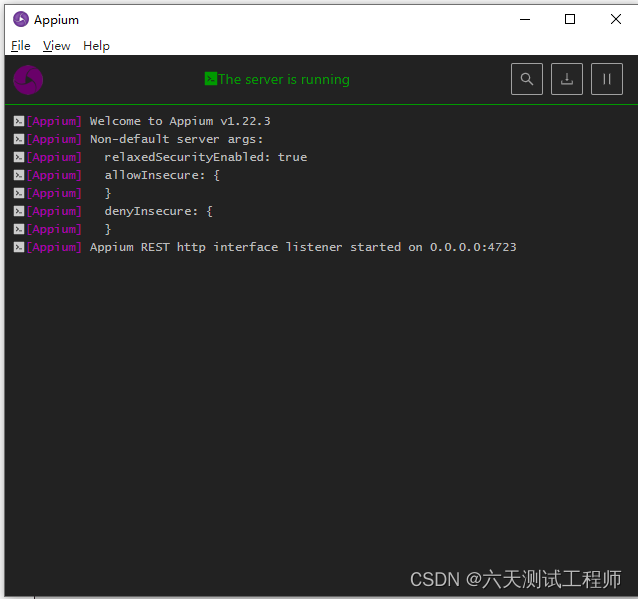Maximize the Appium window

click(570, 19)
